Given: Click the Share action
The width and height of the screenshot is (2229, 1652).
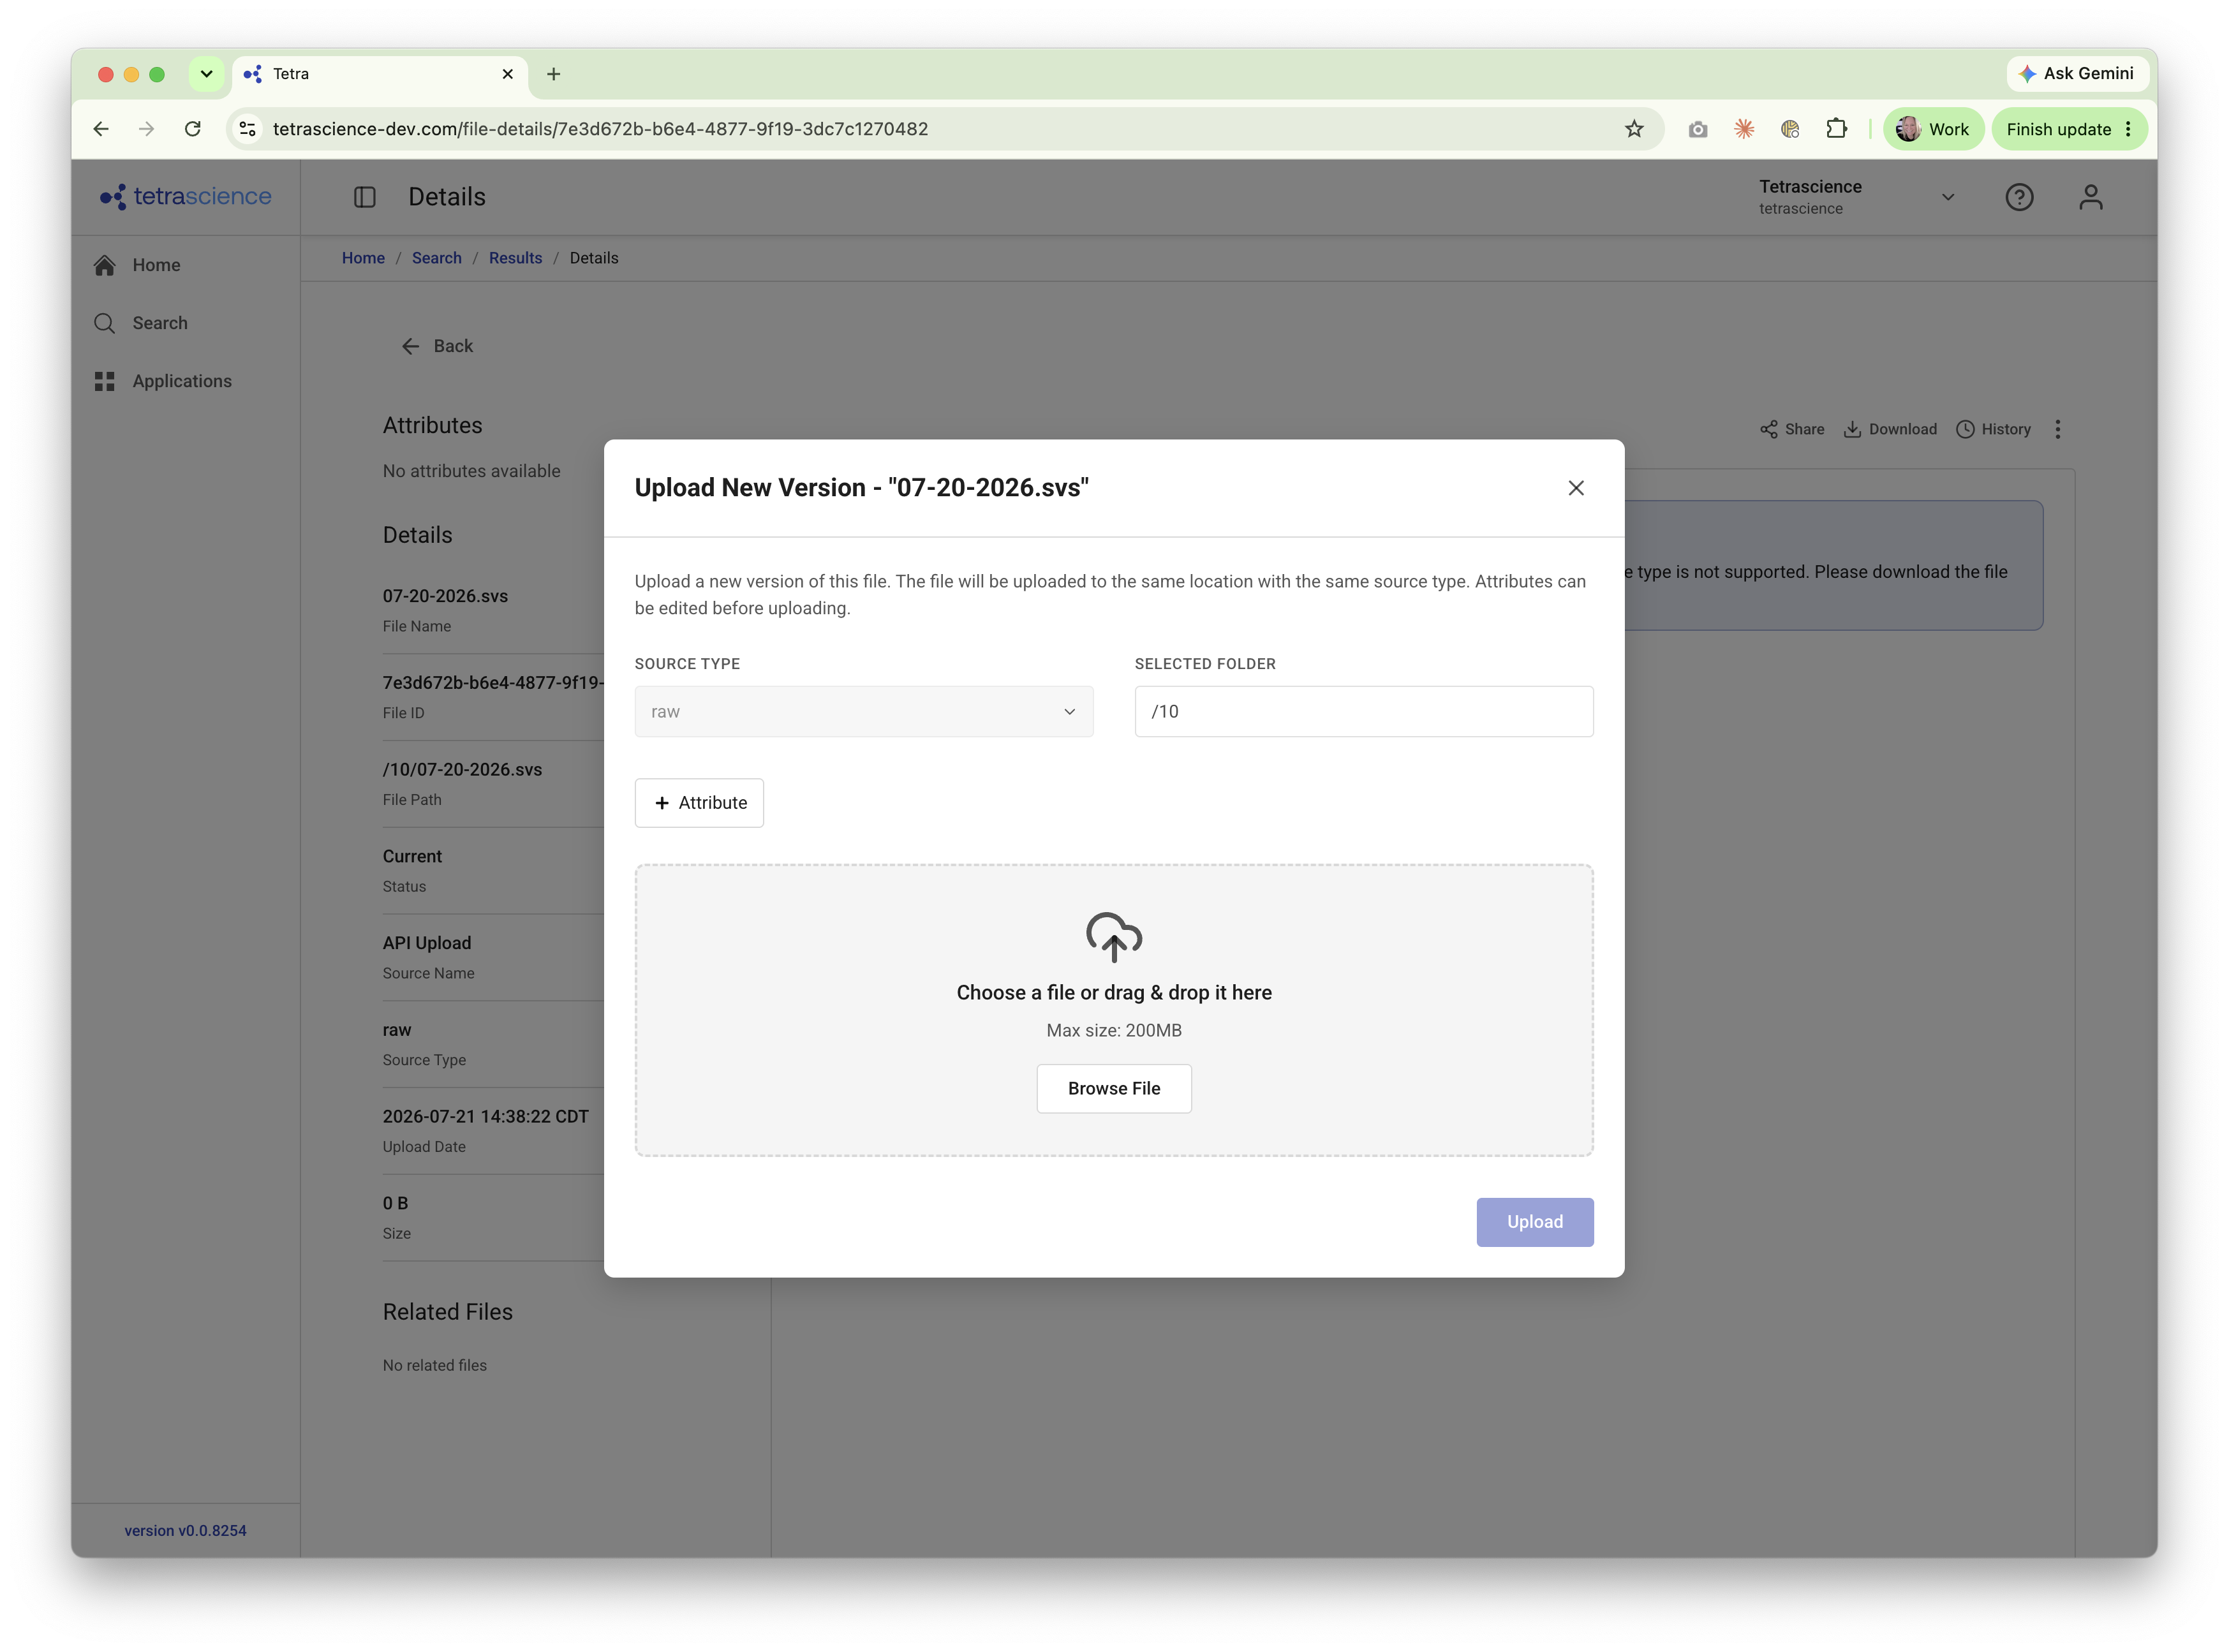Looking at the screenshot, I should [1791, 429].
